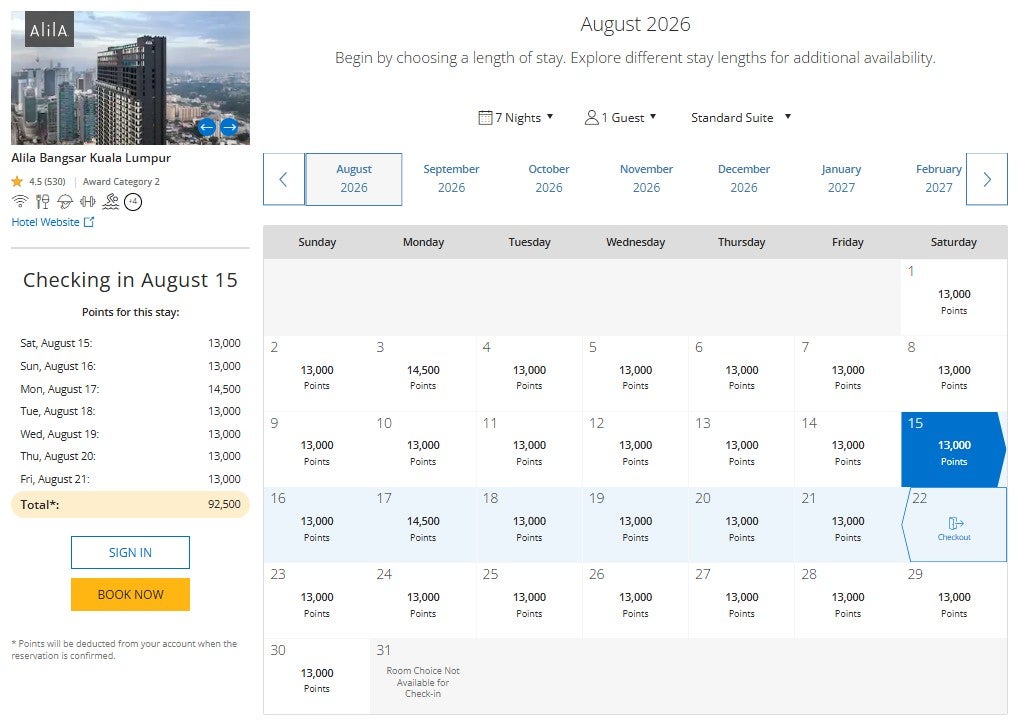Click the WiFi amenity icon

[x=20, y=202]
